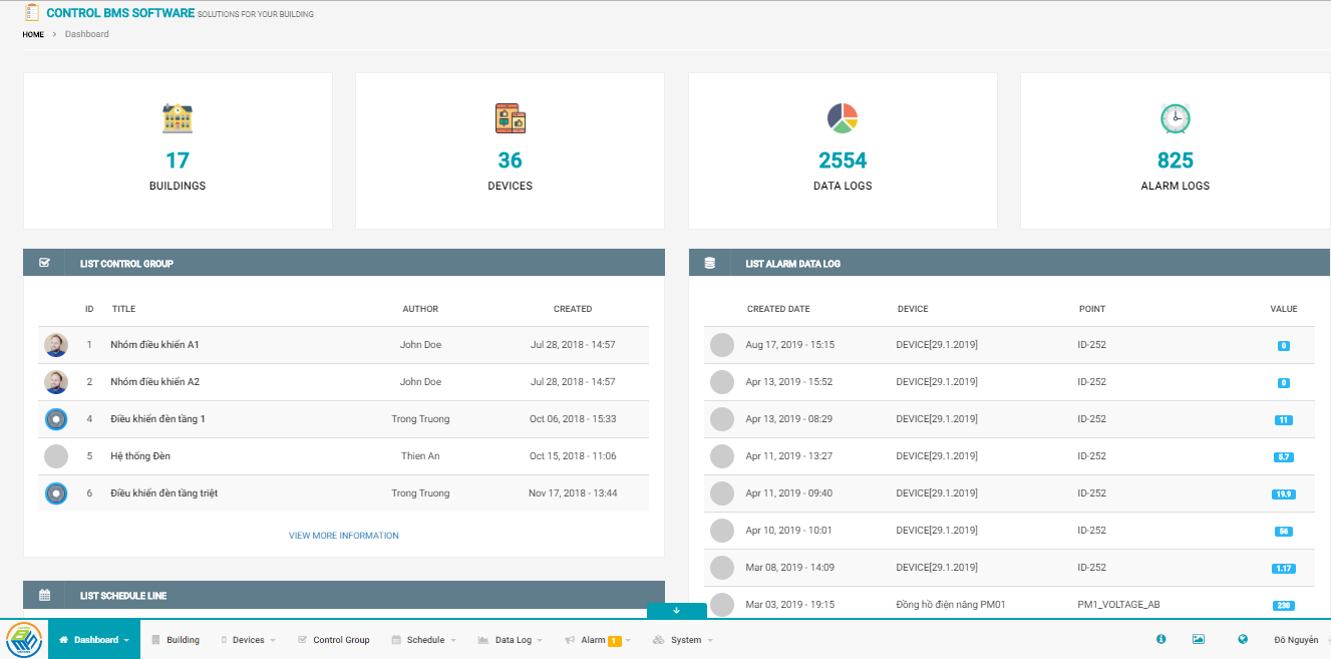Click the Buildings house icon
Viewport: 1331px width, 659px height.
pyautogui.click(x=177, y=119)
